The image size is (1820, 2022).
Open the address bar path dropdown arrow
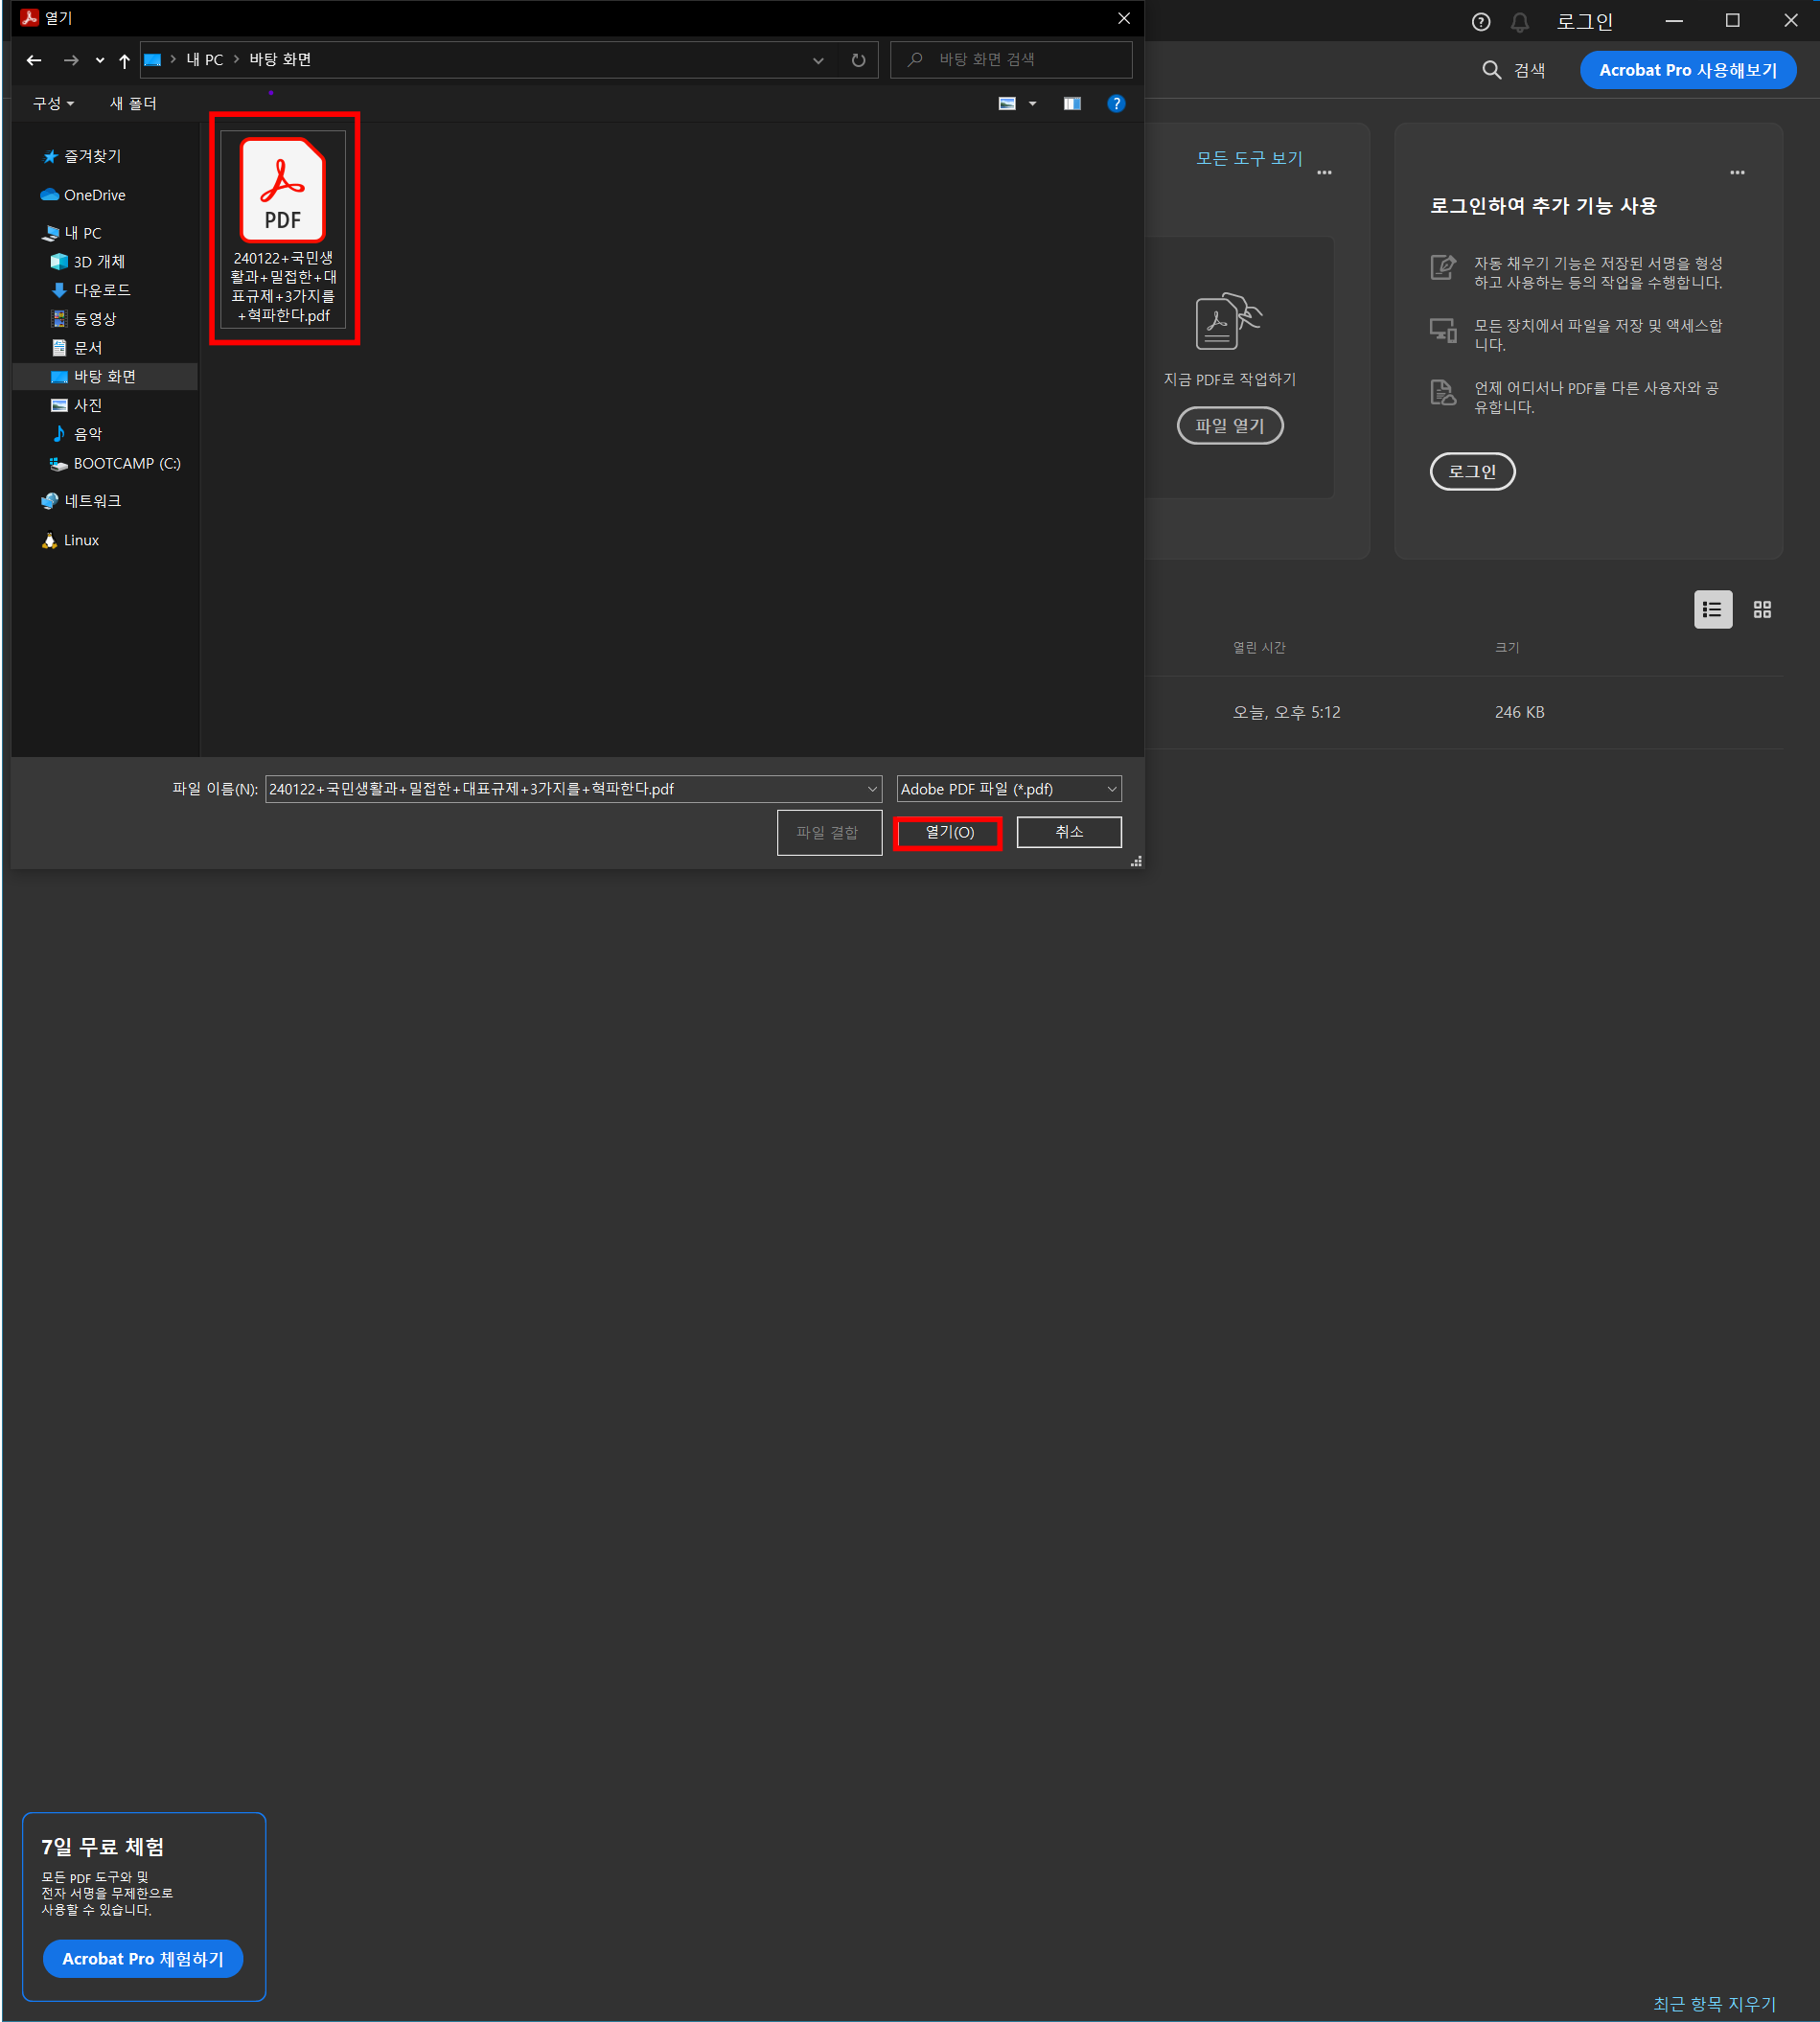pyautogui.click(x=818, y=60)
